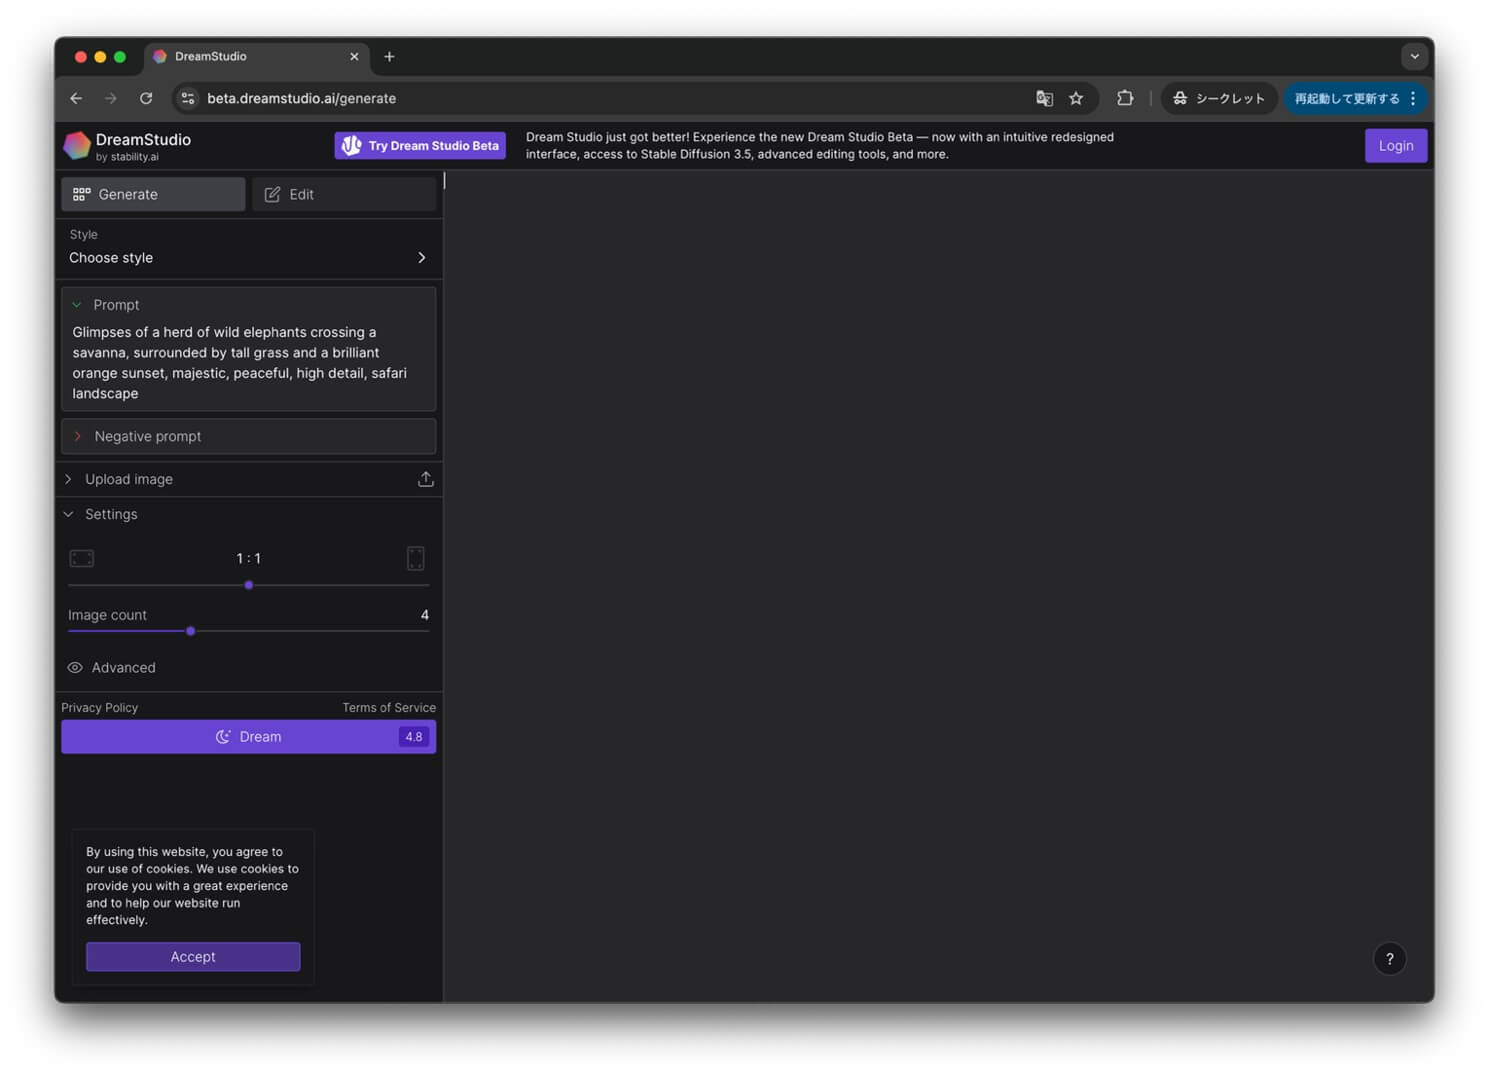1489x1075 pixels.
Task: Click the browser back arrow
Action: tap(76, 98)
